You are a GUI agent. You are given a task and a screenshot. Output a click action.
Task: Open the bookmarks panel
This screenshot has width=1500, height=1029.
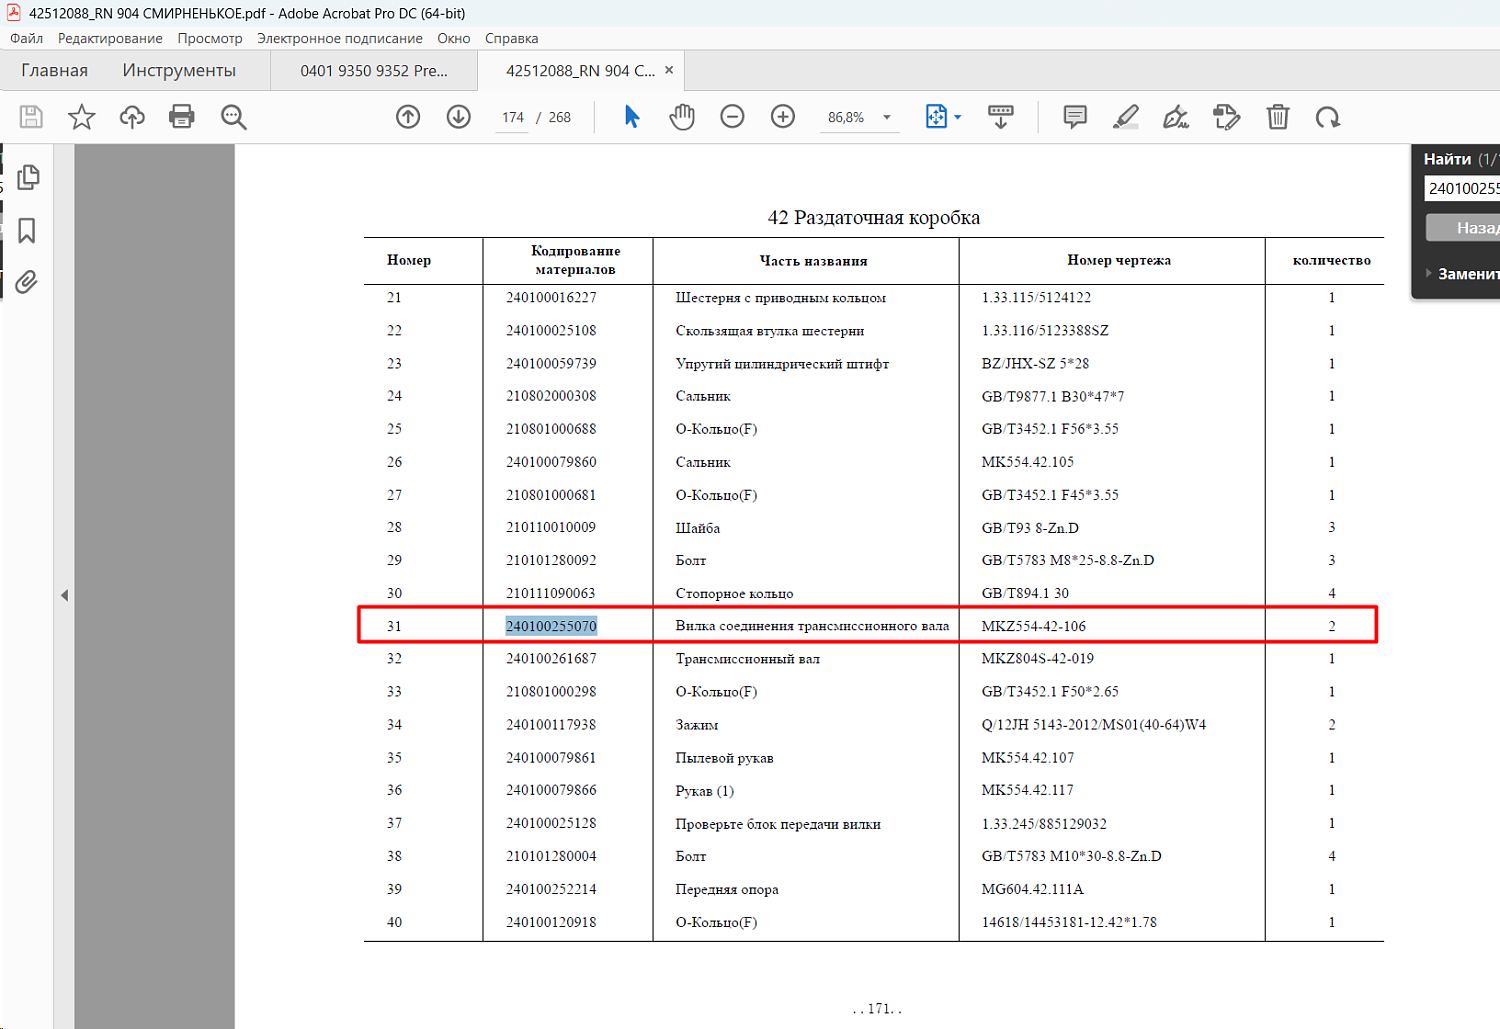tap(27, 231)
